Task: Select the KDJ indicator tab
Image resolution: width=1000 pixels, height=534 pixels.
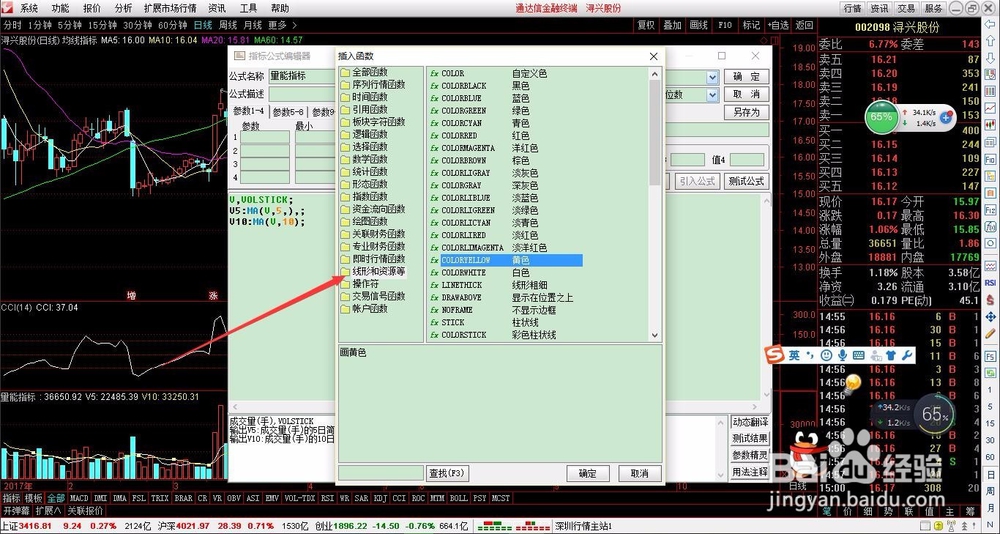Action: click(381, 498)
